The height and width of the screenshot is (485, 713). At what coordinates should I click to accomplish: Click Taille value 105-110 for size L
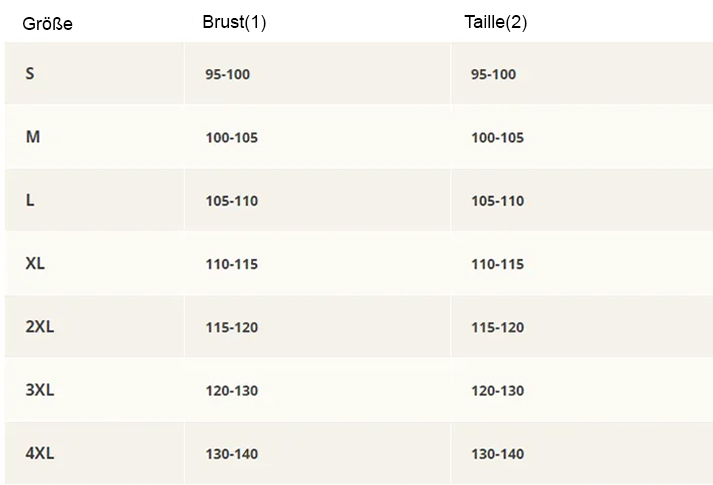(x=497, y=200)
